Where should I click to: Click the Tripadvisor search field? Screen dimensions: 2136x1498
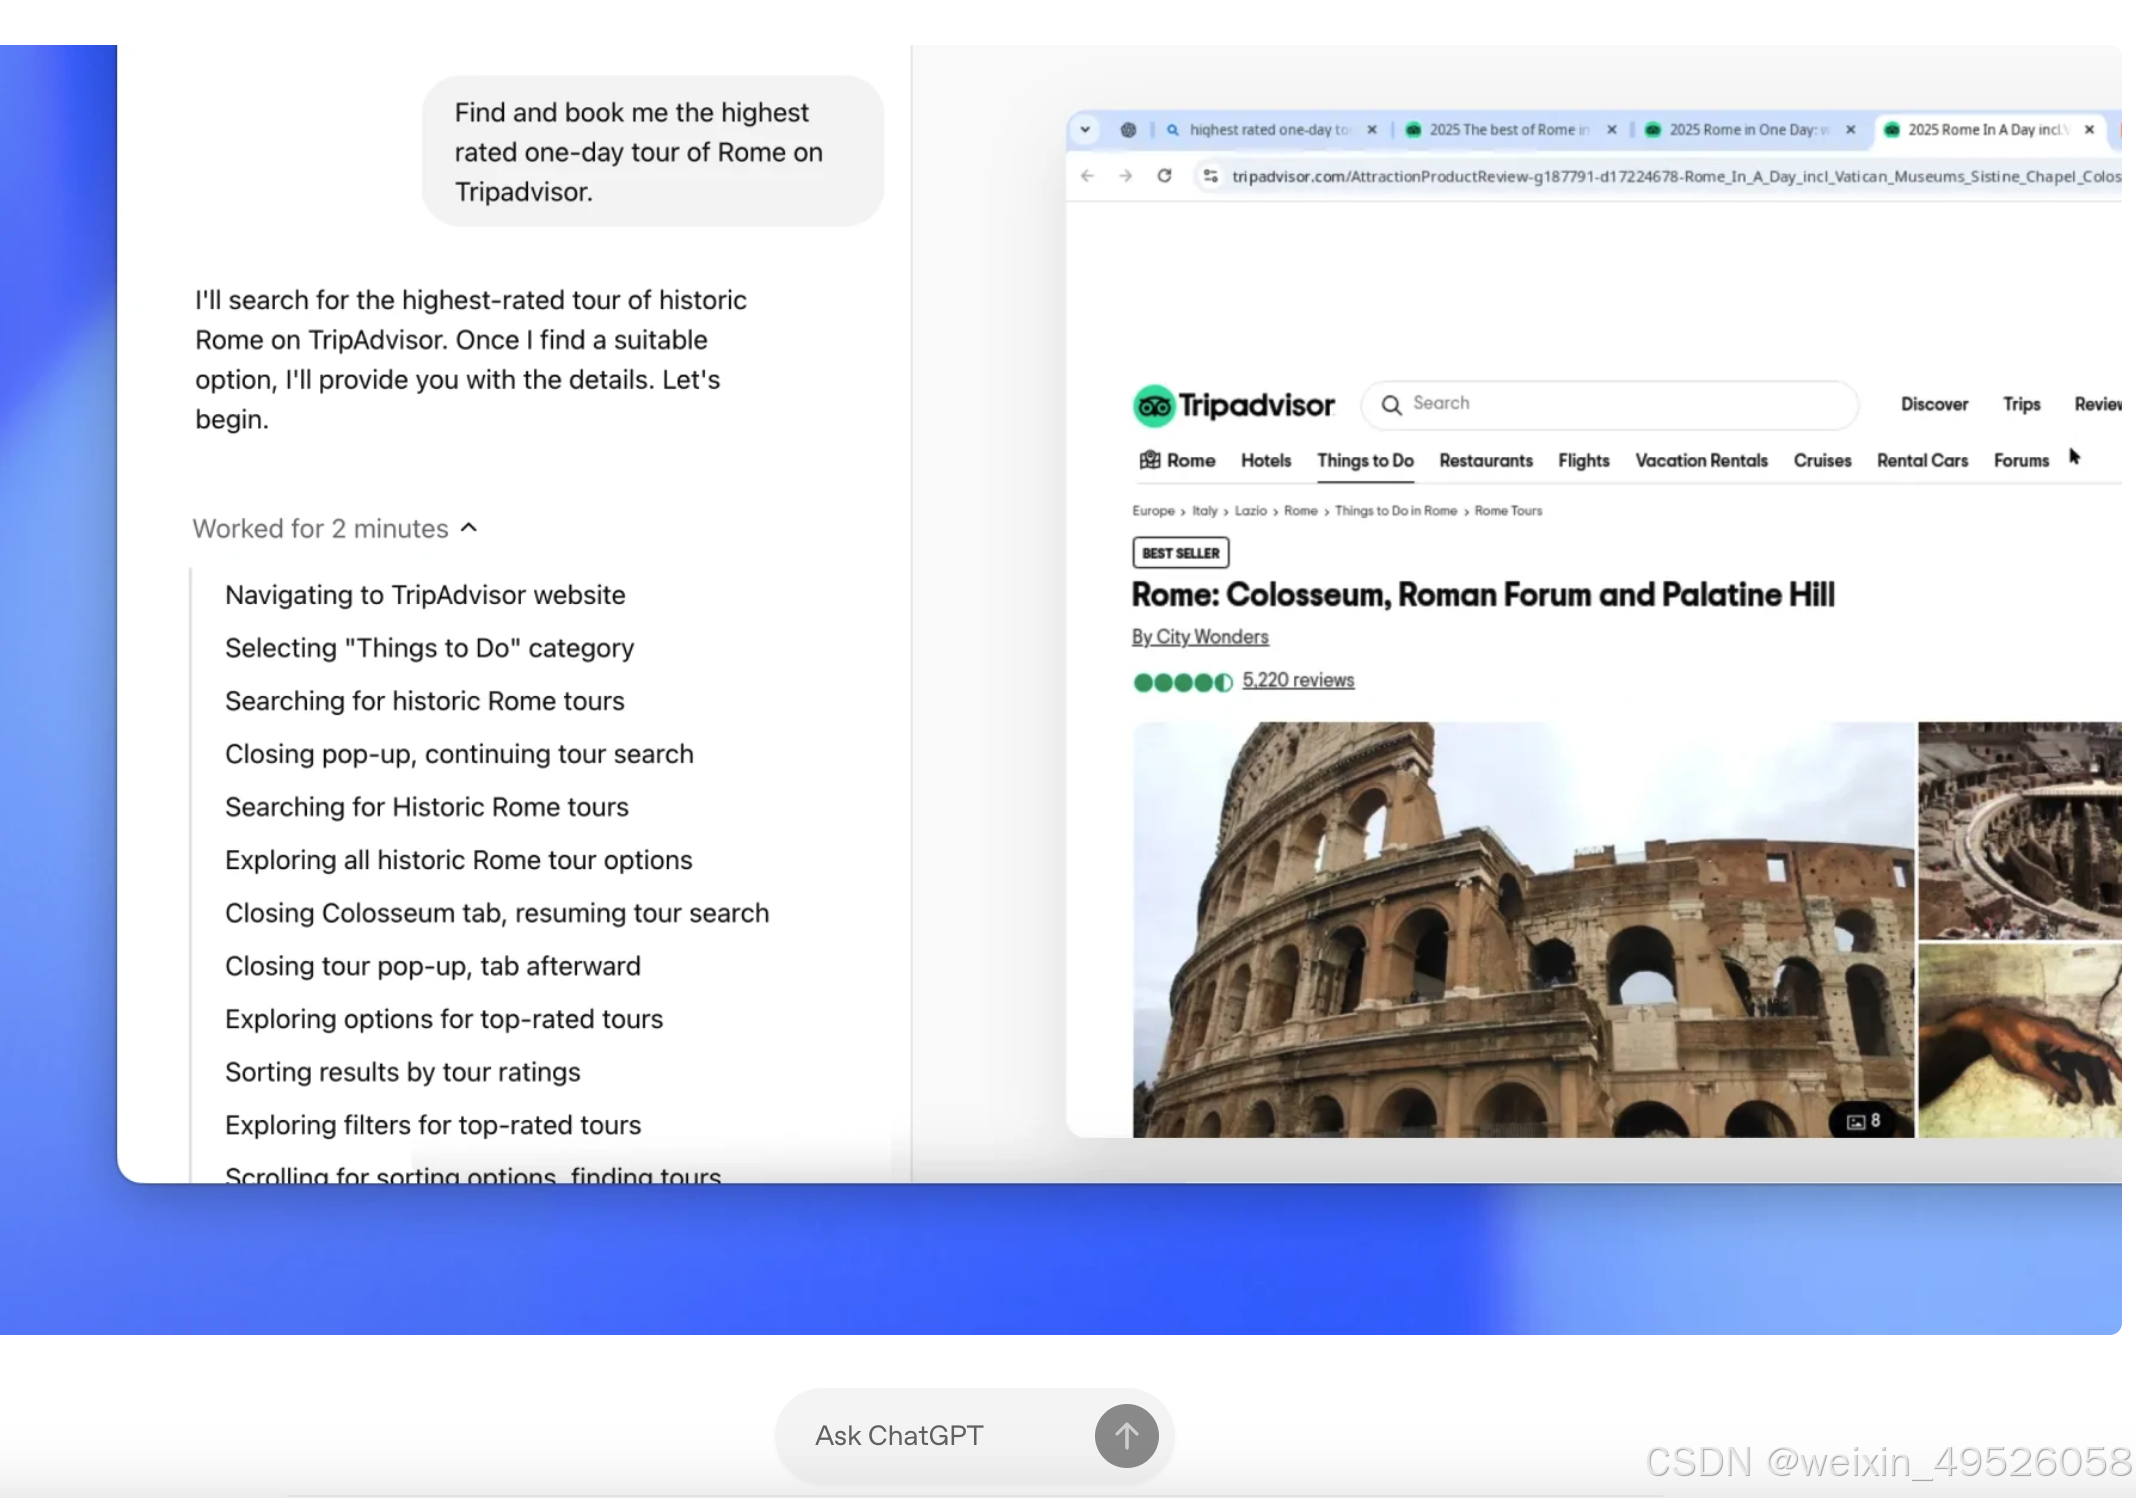click(x=1620, y=404)
